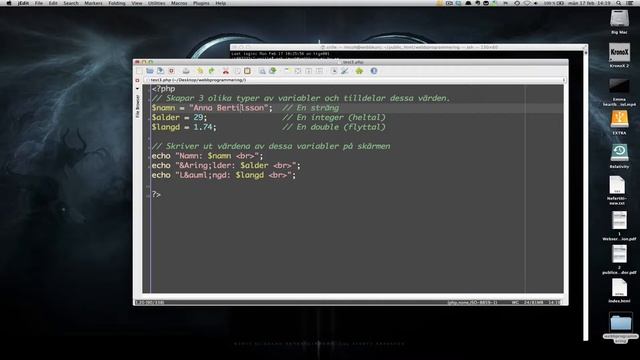The width and height of the screenshot is (640, 360).
Task: Click the Split Horizontally icon
Action: (x=309, y=71)
